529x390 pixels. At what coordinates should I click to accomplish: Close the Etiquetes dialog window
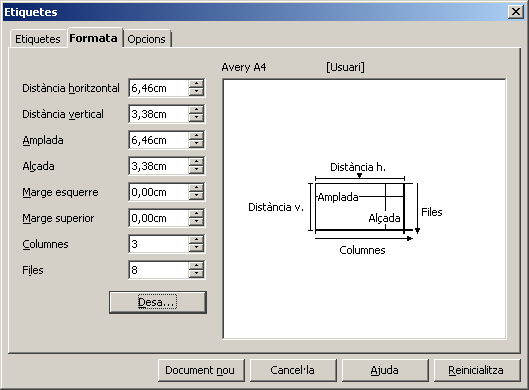coord(516,12)
